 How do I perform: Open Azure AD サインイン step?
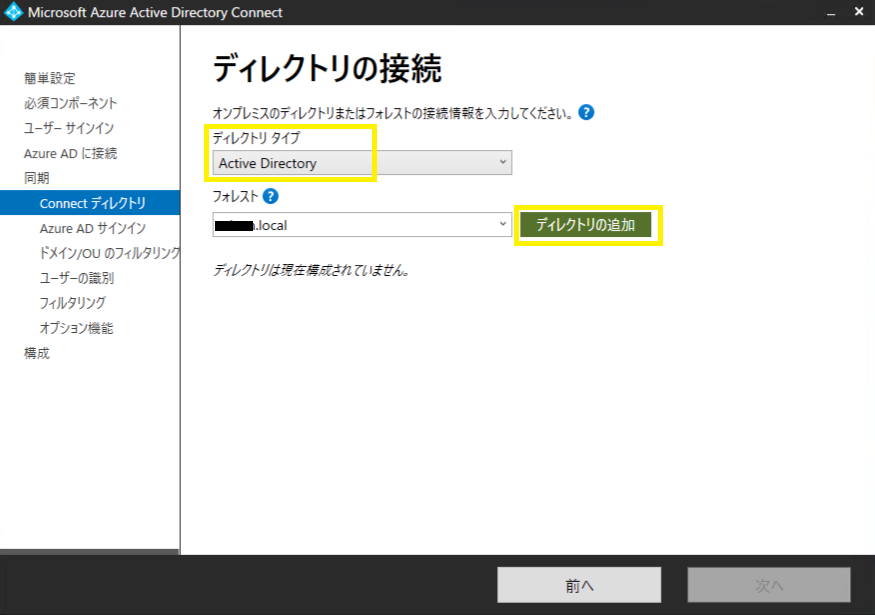tap(93, 228)
